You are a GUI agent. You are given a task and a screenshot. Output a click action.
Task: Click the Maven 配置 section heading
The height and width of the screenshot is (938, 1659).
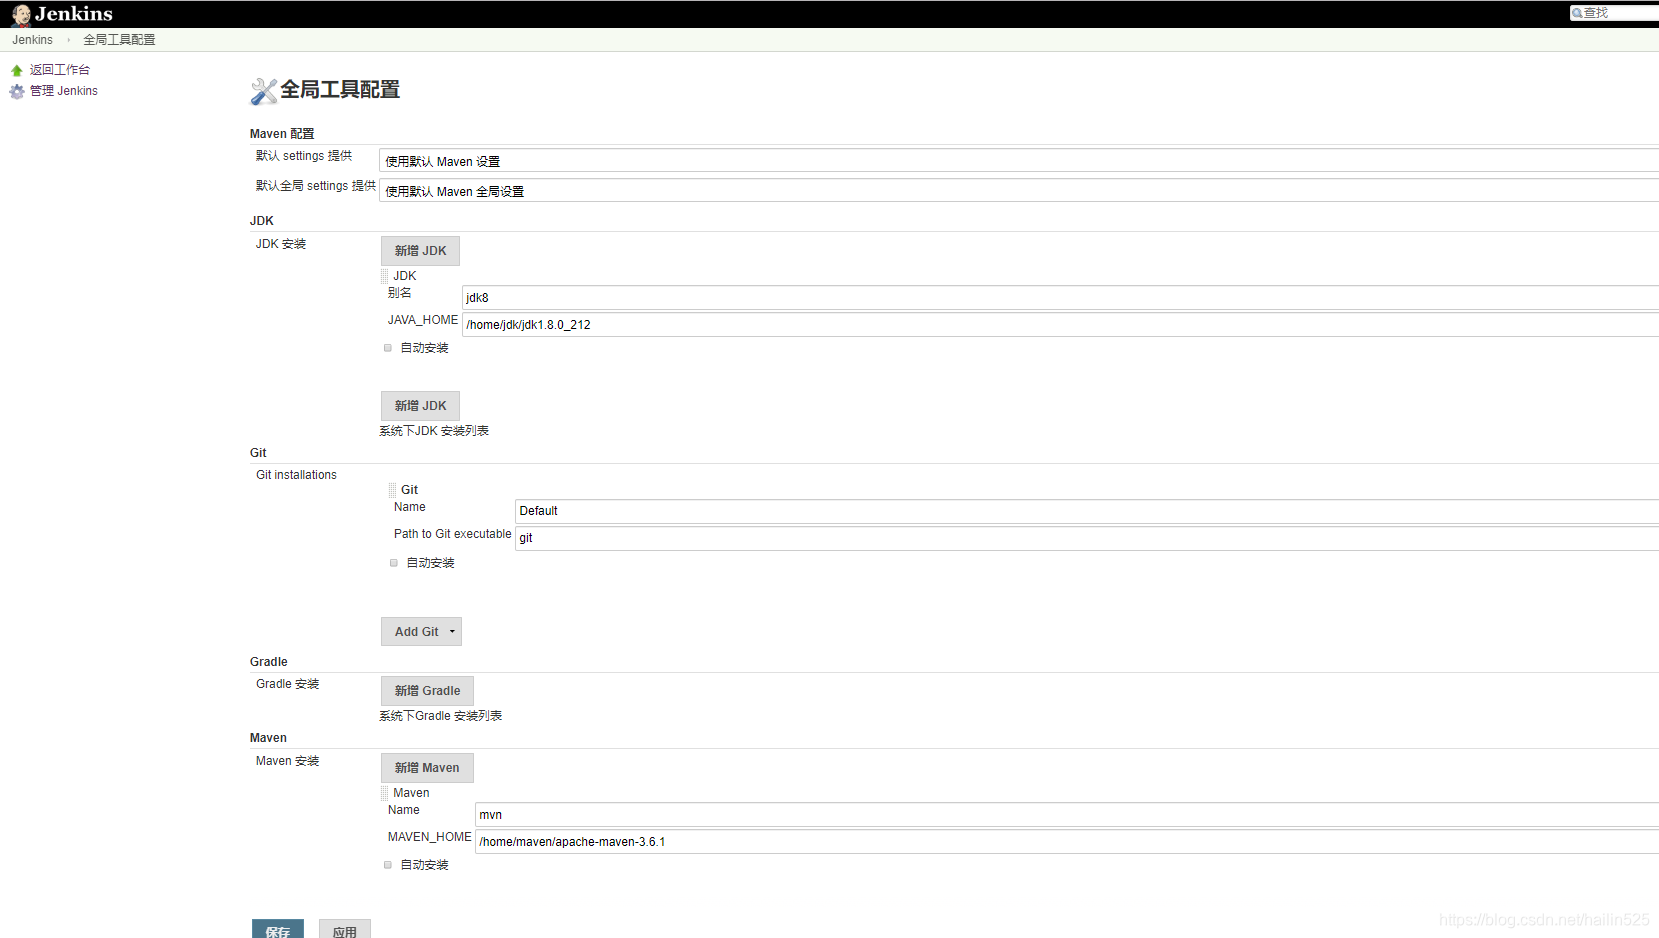282,134
